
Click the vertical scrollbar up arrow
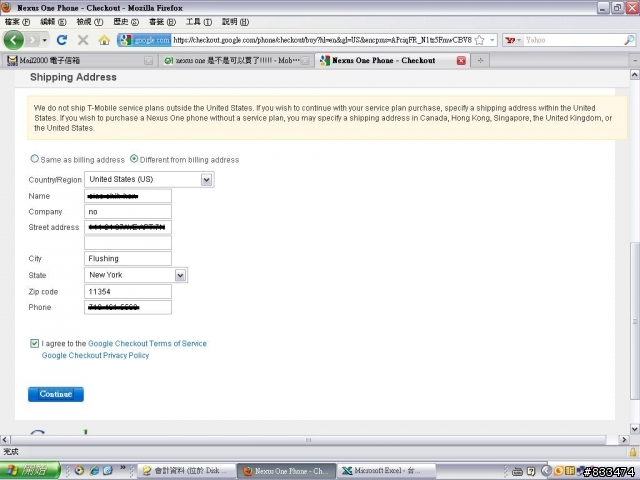(634, 74)
